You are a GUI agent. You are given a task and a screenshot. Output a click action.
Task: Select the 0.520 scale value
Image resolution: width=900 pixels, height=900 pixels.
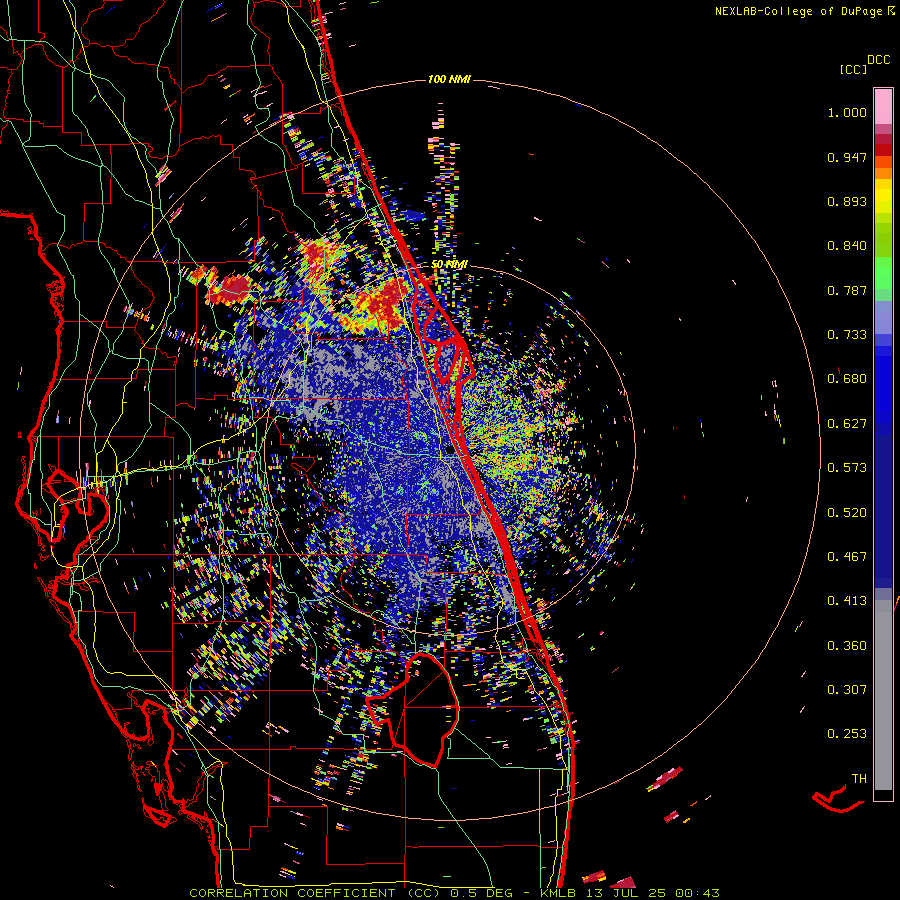tap(847, 513)
